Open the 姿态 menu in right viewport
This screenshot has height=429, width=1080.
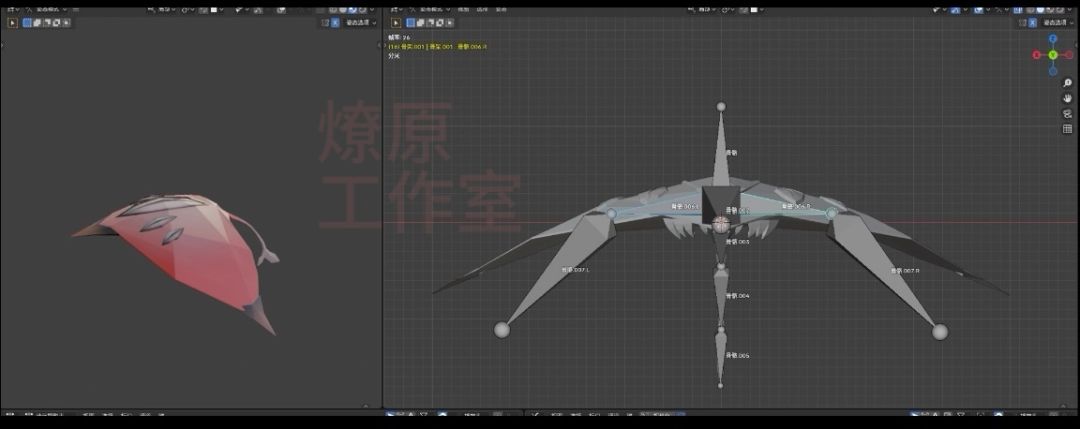(x=501, y=10)
